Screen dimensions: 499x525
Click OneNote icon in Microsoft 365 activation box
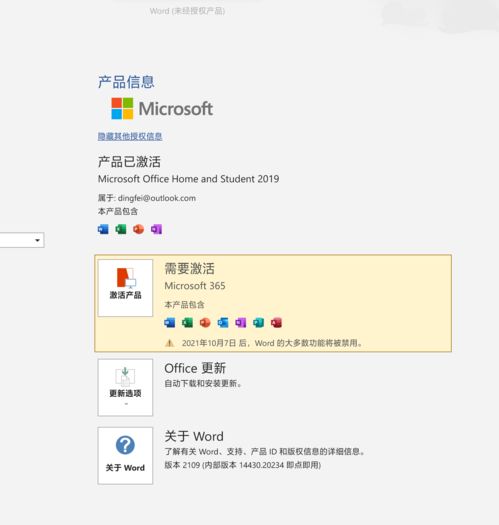click(x=240, y=323)
